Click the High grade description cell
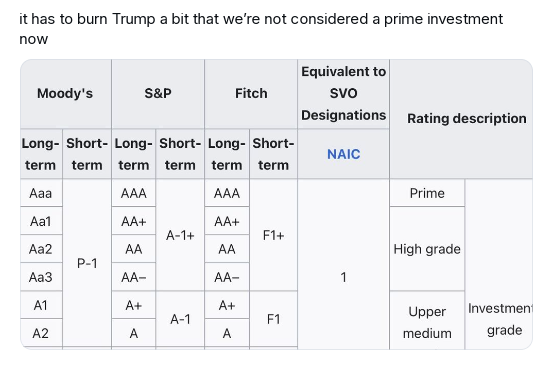The image size is (545, 366). (x=427, y=249)
